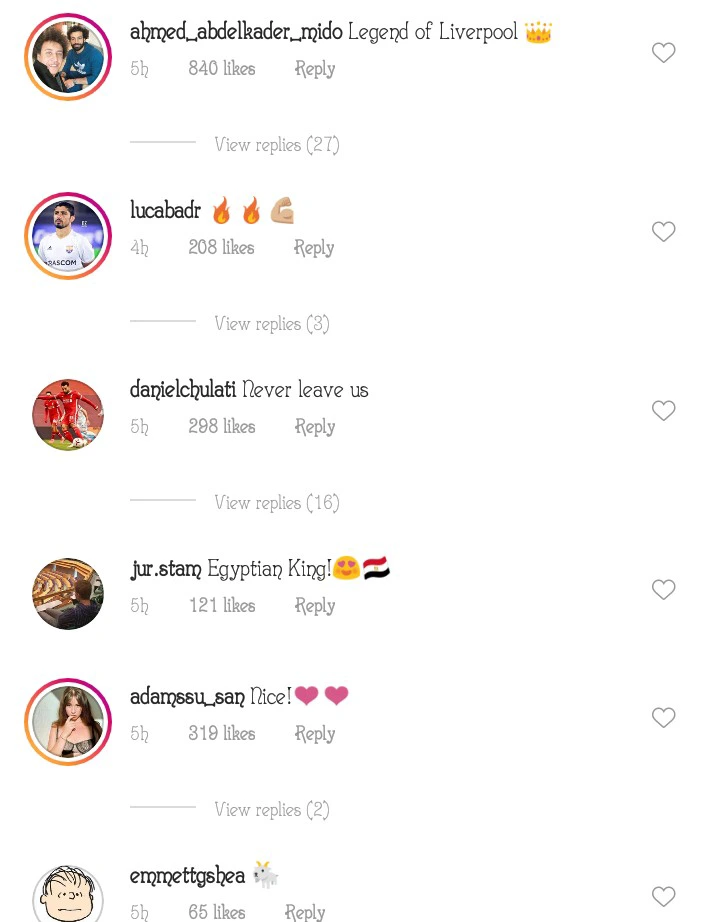This screenshot has width=720, height=922.
Task: Expand View replies (3) under lucabadr
Action: tap(272, 323)
